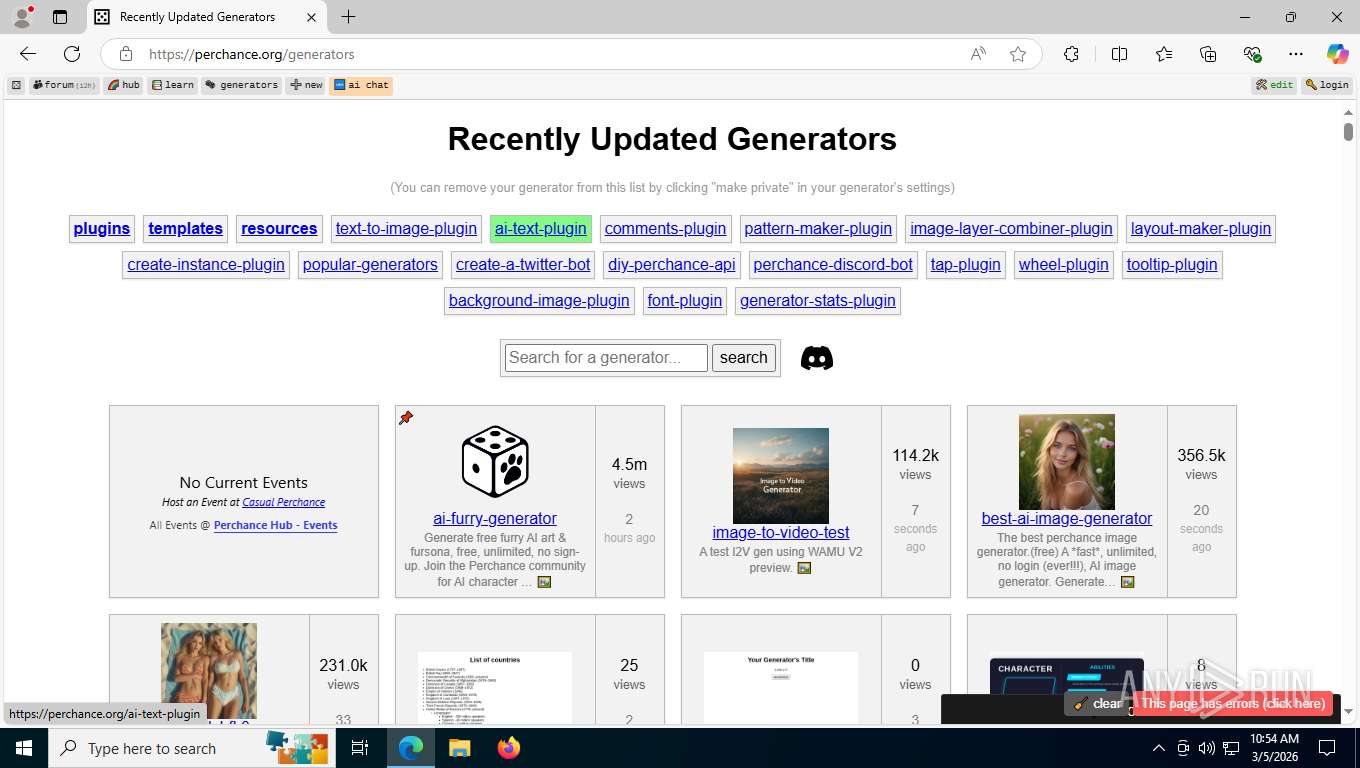
Task: Open layout-maker-plugin link
Action: 1201,229
